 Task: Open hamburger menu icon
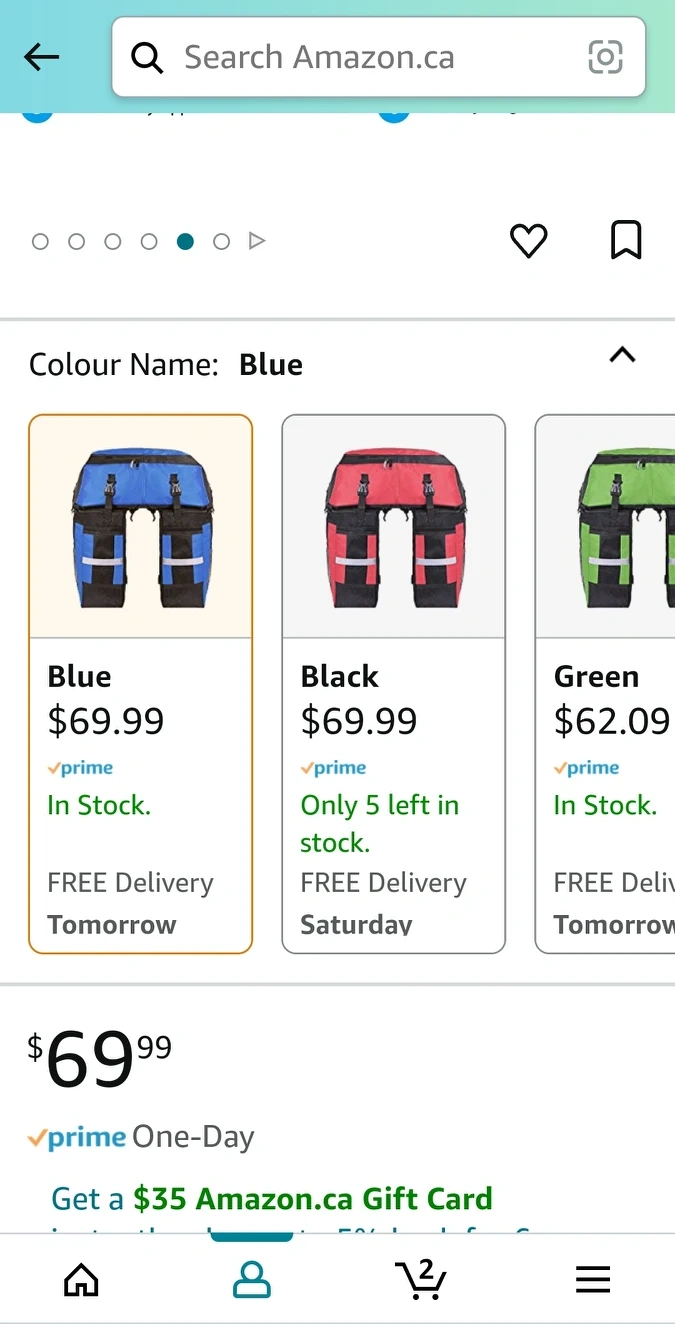(593, 1279)
